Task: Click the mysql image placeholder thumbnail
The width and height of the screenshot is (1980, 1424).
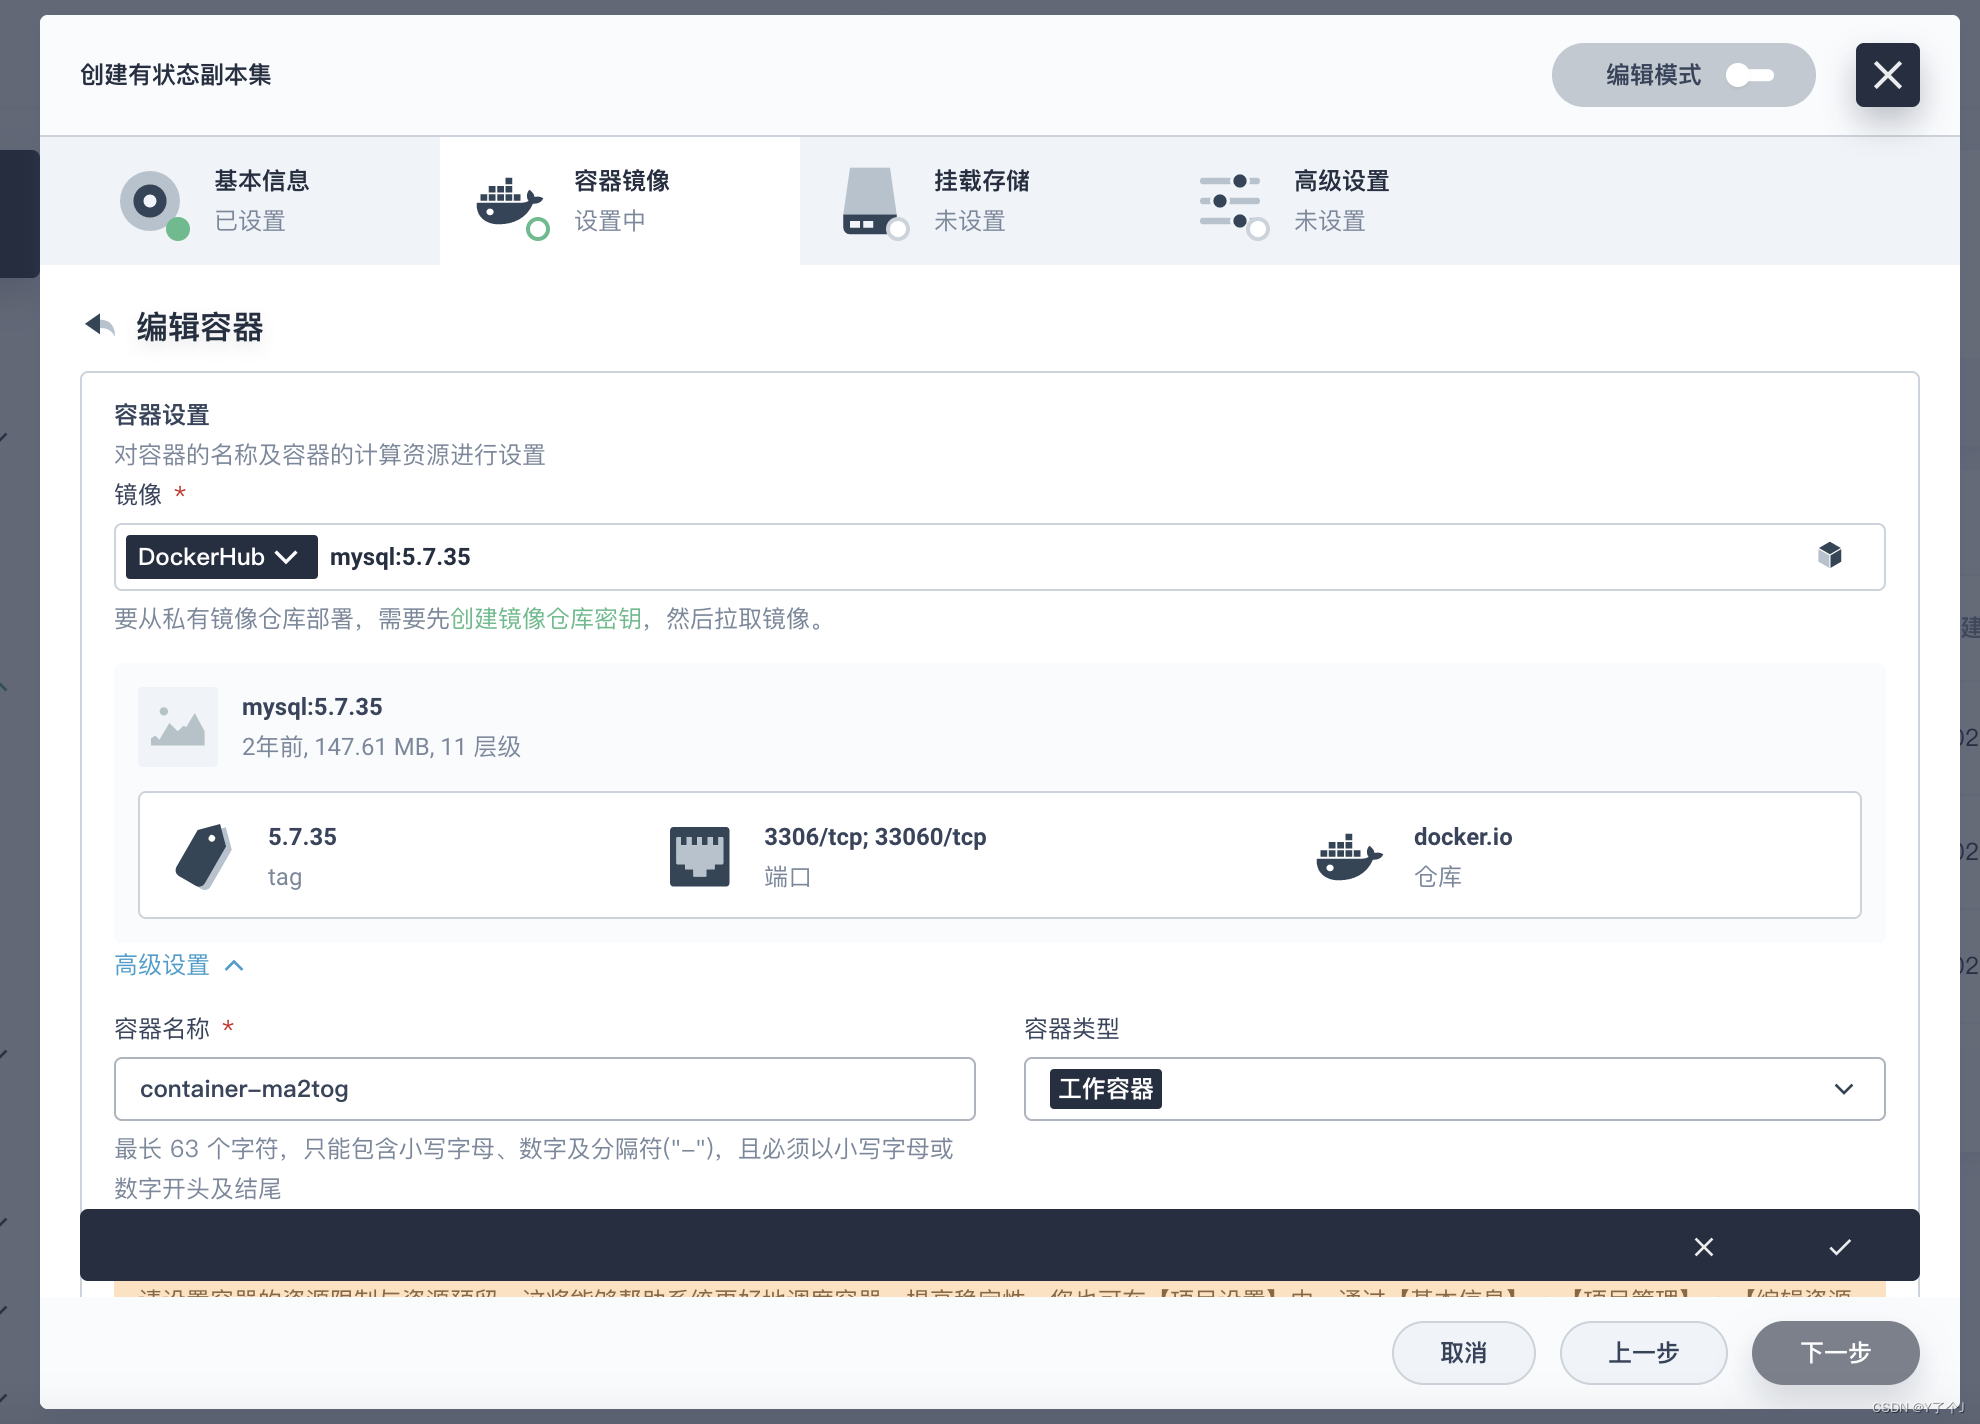Action: [178, 727]
